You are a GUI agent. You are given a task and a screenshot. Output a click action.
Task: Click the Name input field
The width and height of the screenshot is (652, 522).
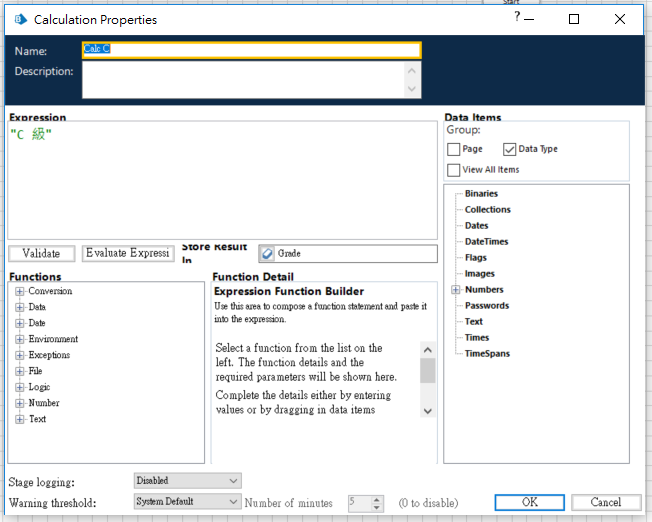point(252,50)
